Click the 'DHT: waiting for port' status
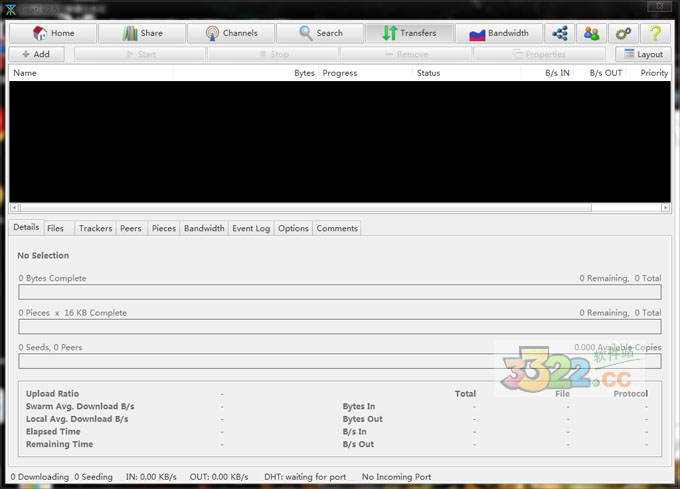 [305, 477]
